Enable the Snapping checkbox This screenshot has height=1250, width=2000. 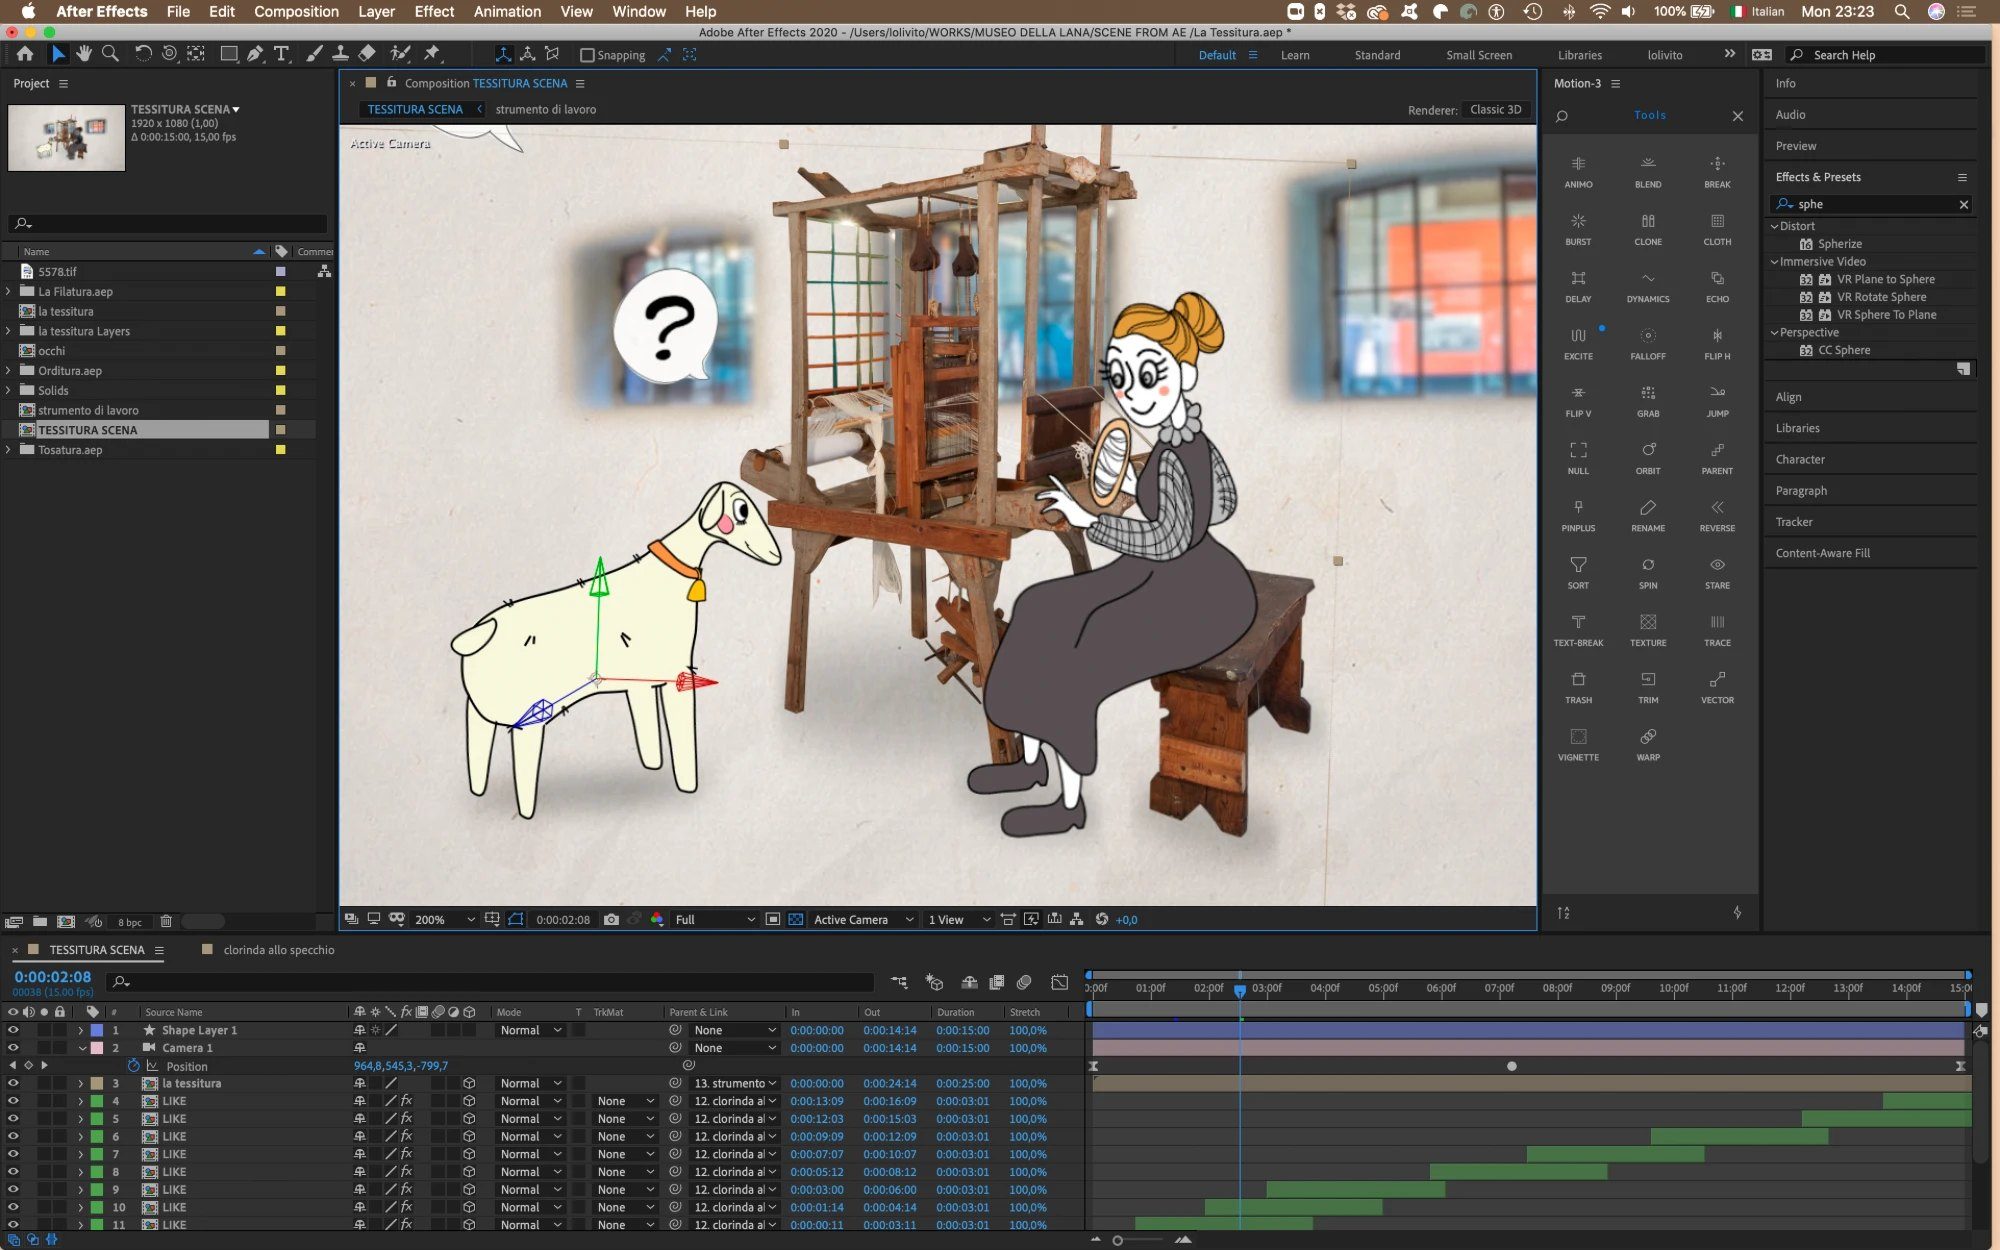(x=587, y=55)
